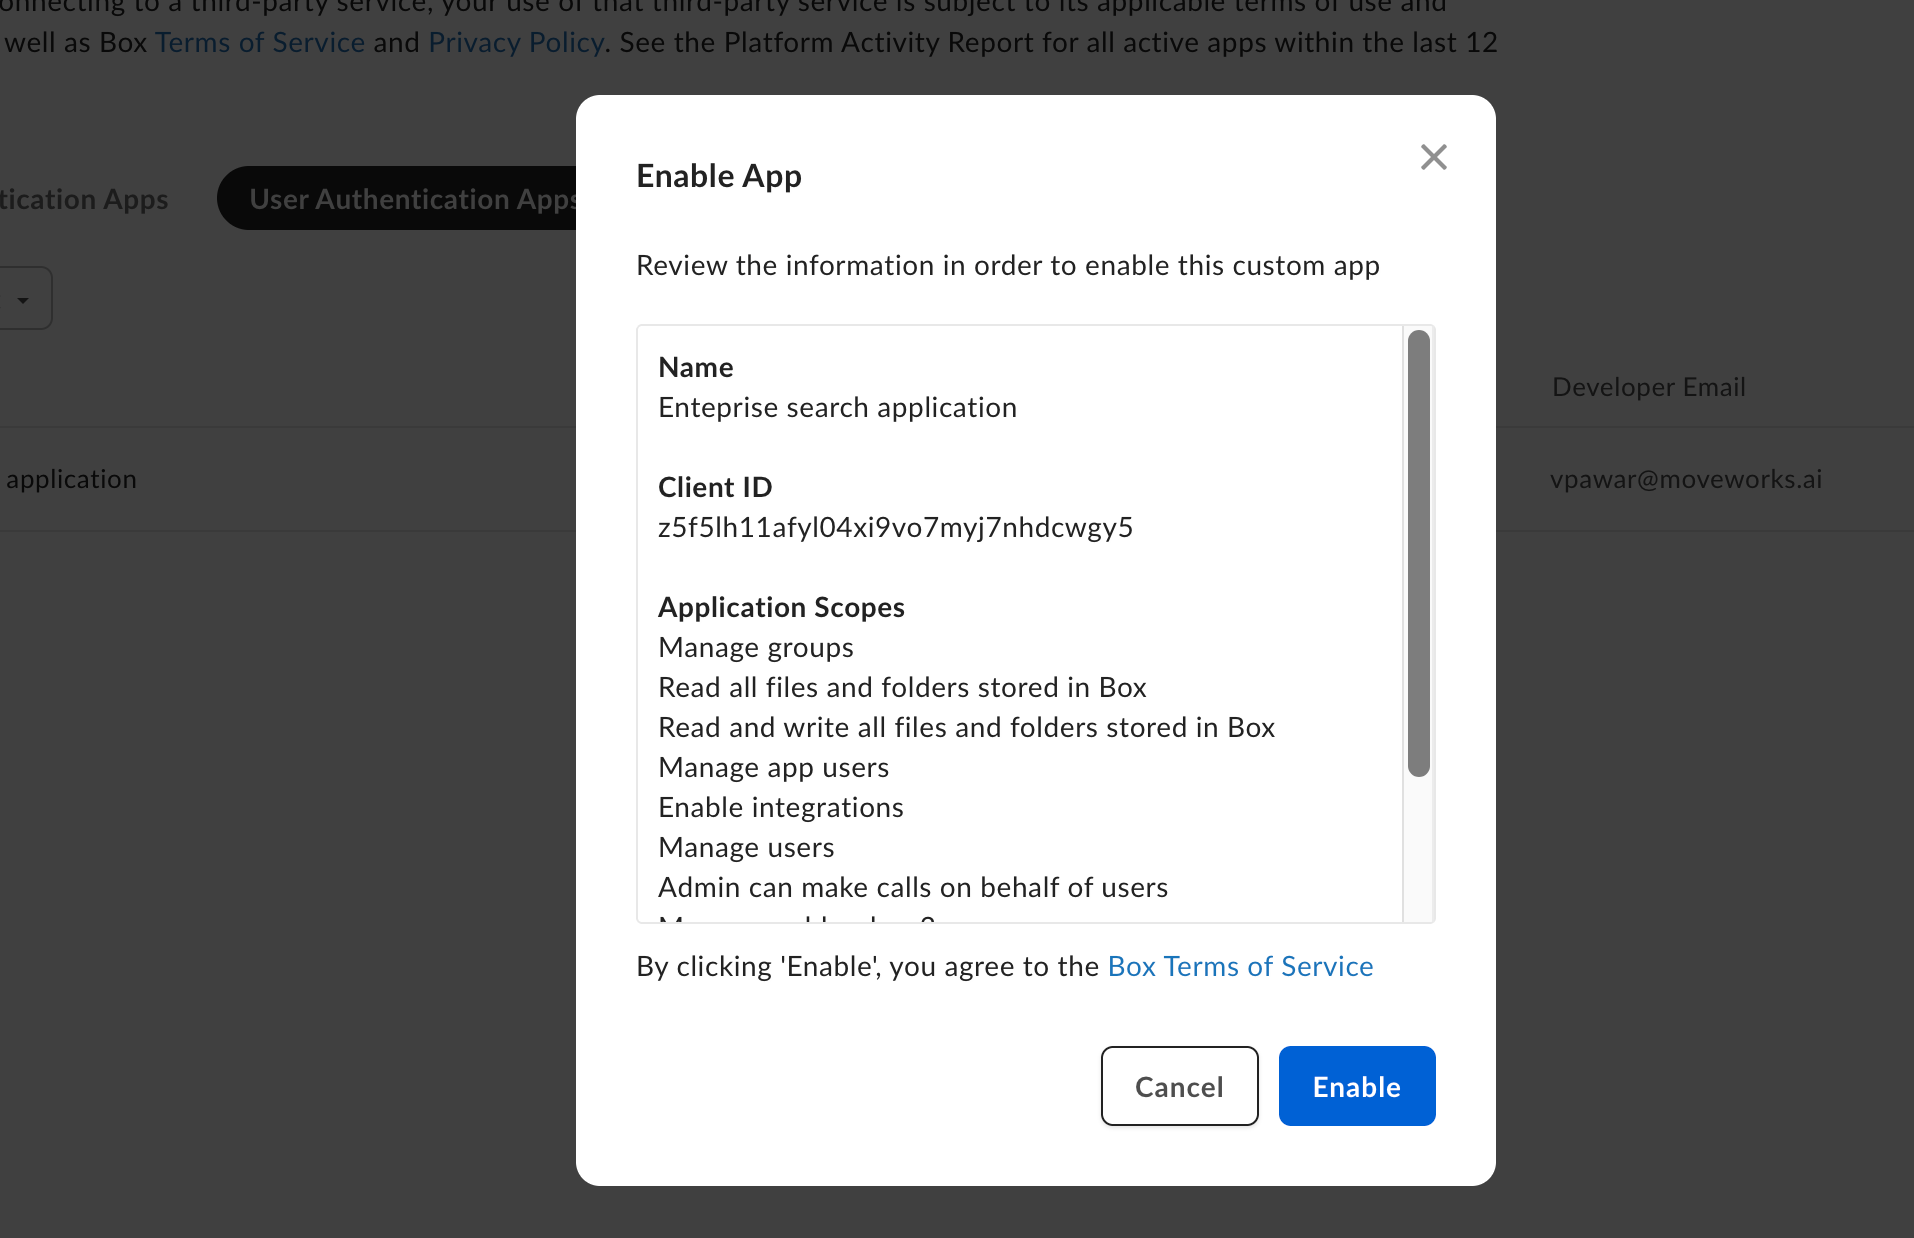Click the 'Client ID' label
The width and height of the screenshot is (1914, 1238).
(x=715, y=487)
